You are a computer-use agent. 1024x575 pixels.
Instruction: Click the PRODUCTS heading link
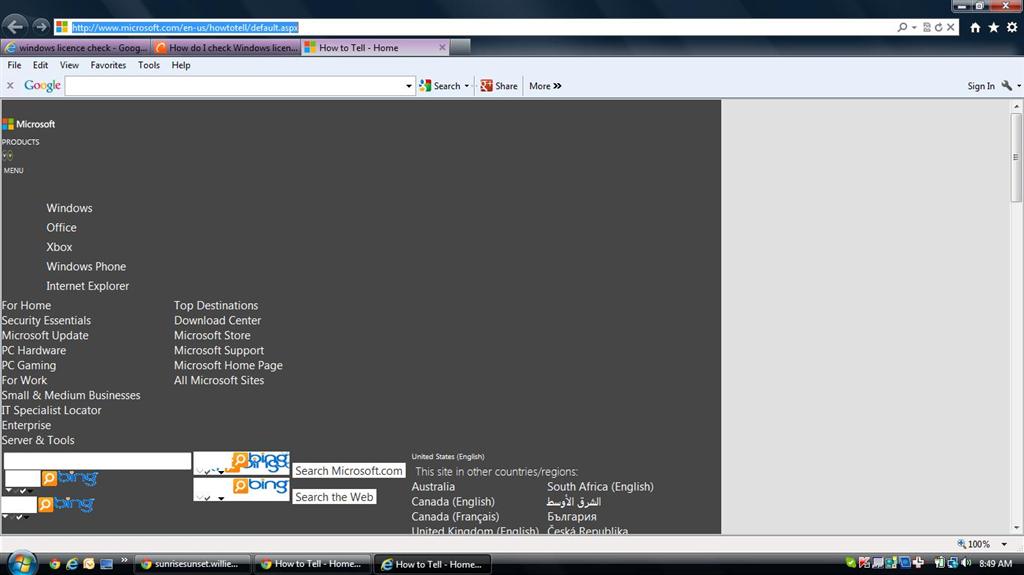click(x=20, y=142)
